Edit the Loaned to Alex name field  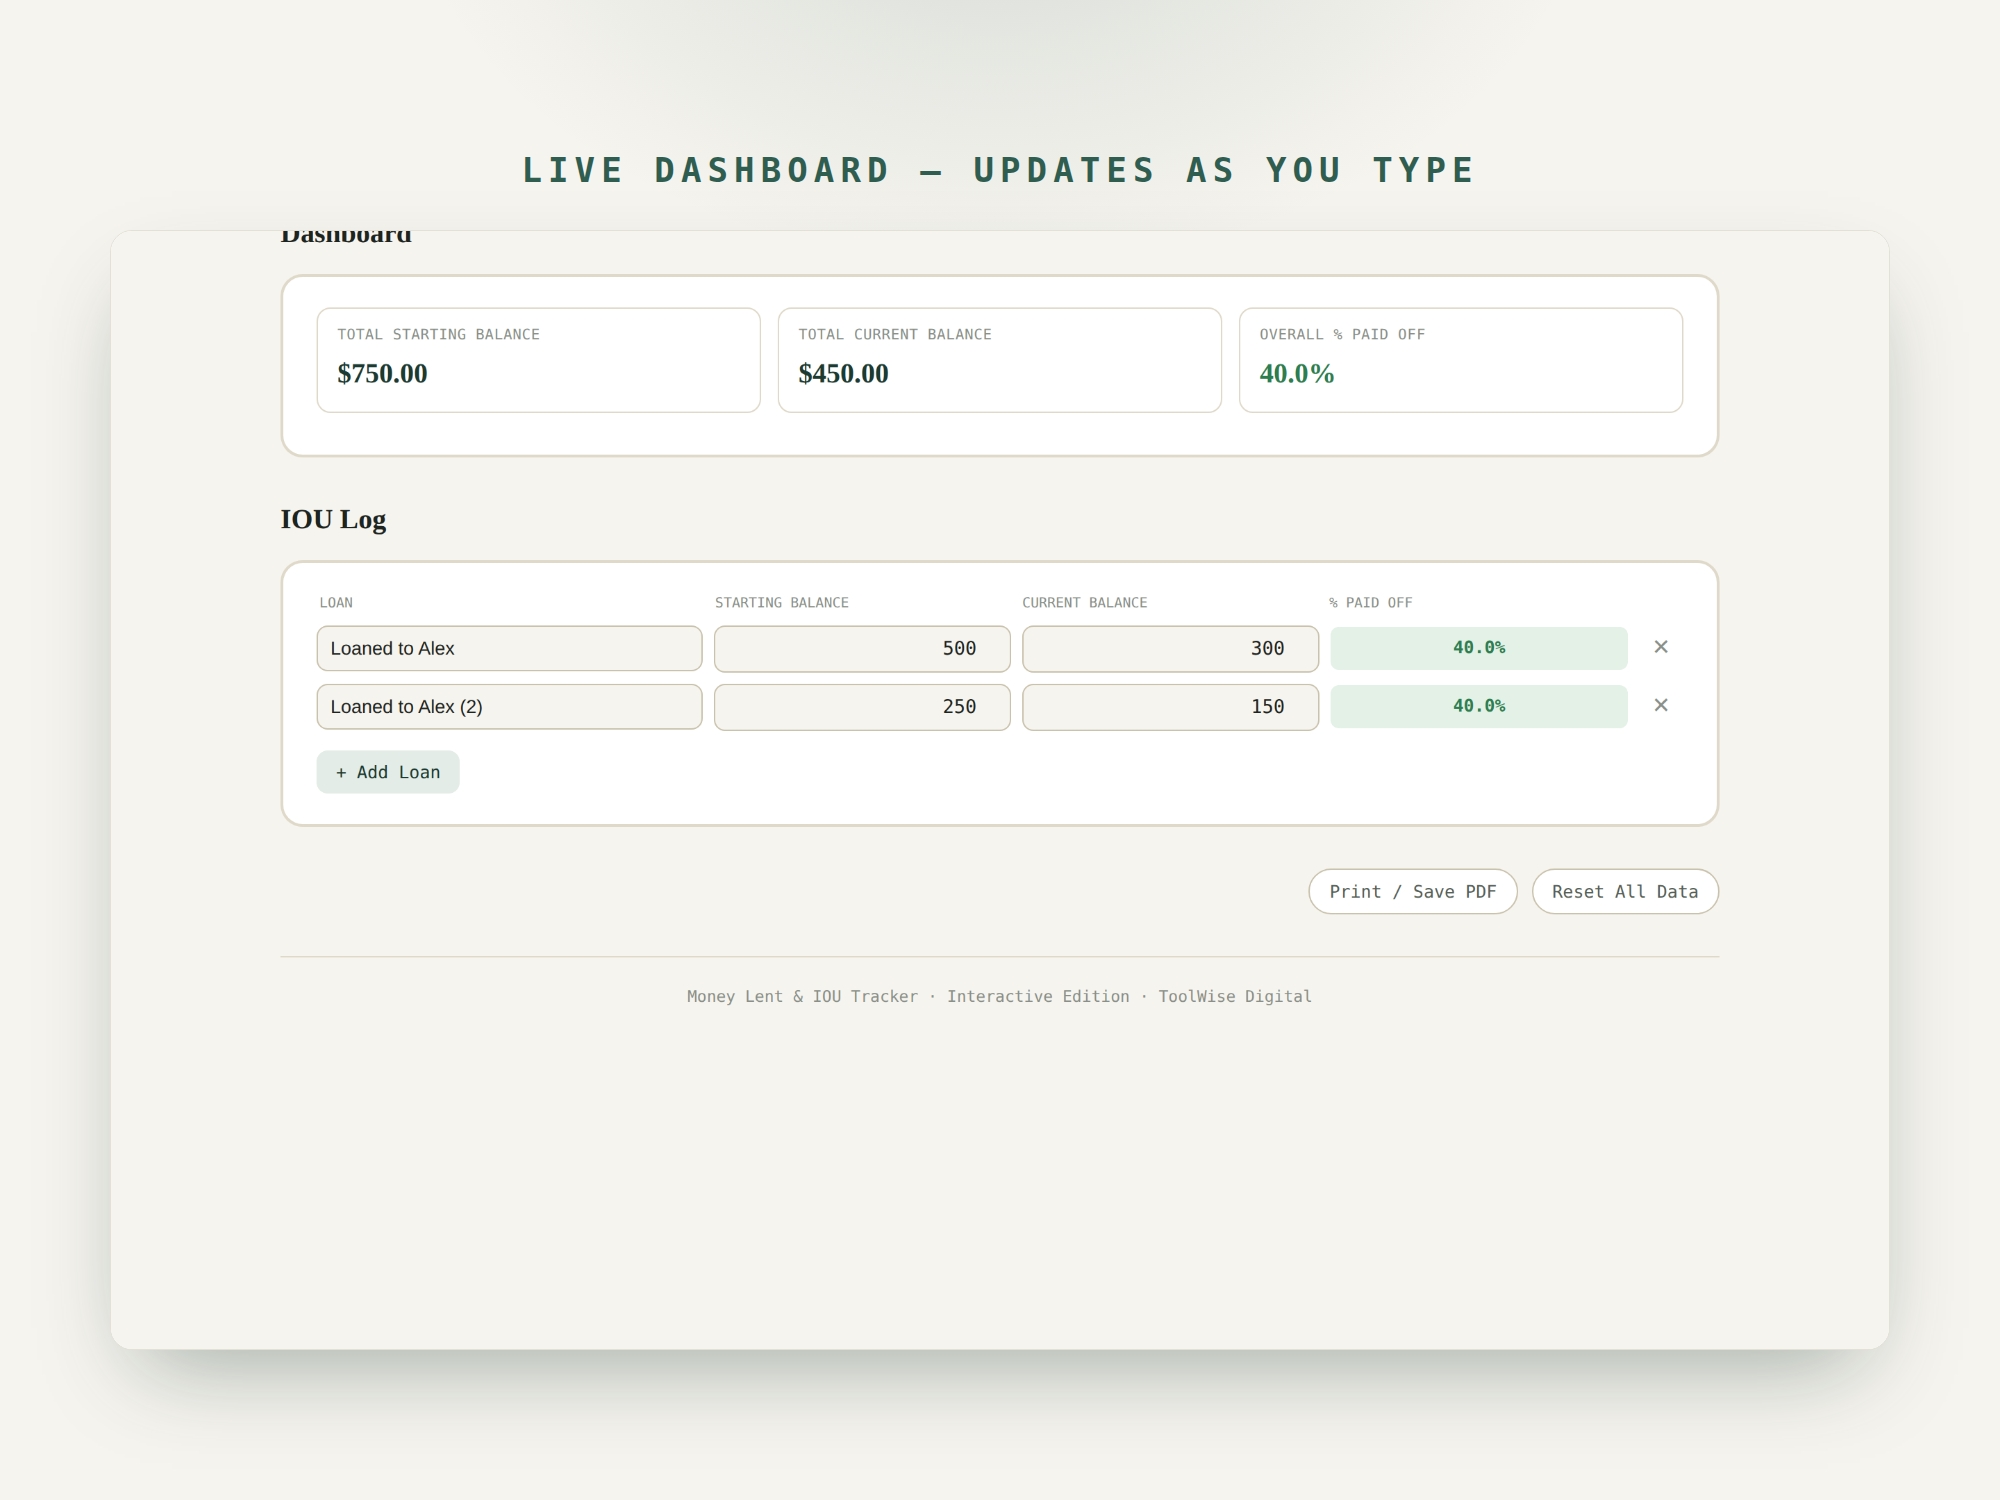click(509, 648)
